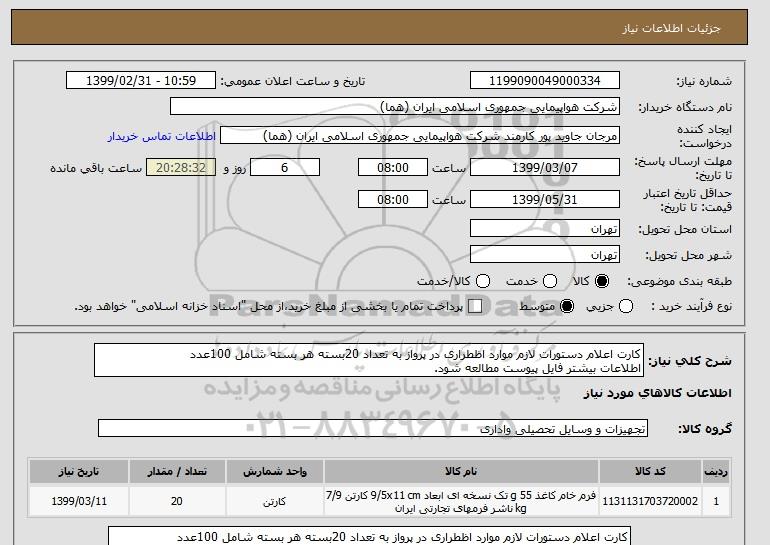Click the need date cell 1399/03/11
Image resolution: width=770 pixels, height=545 pixels.
(x=79, y=501)
